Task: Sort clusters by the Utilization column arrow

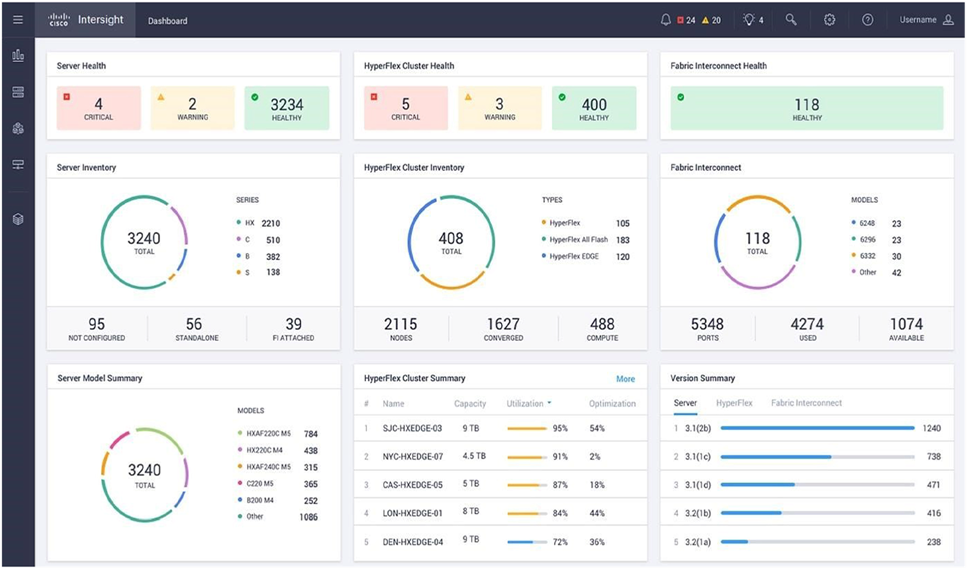Action: (x=548, y=404)
